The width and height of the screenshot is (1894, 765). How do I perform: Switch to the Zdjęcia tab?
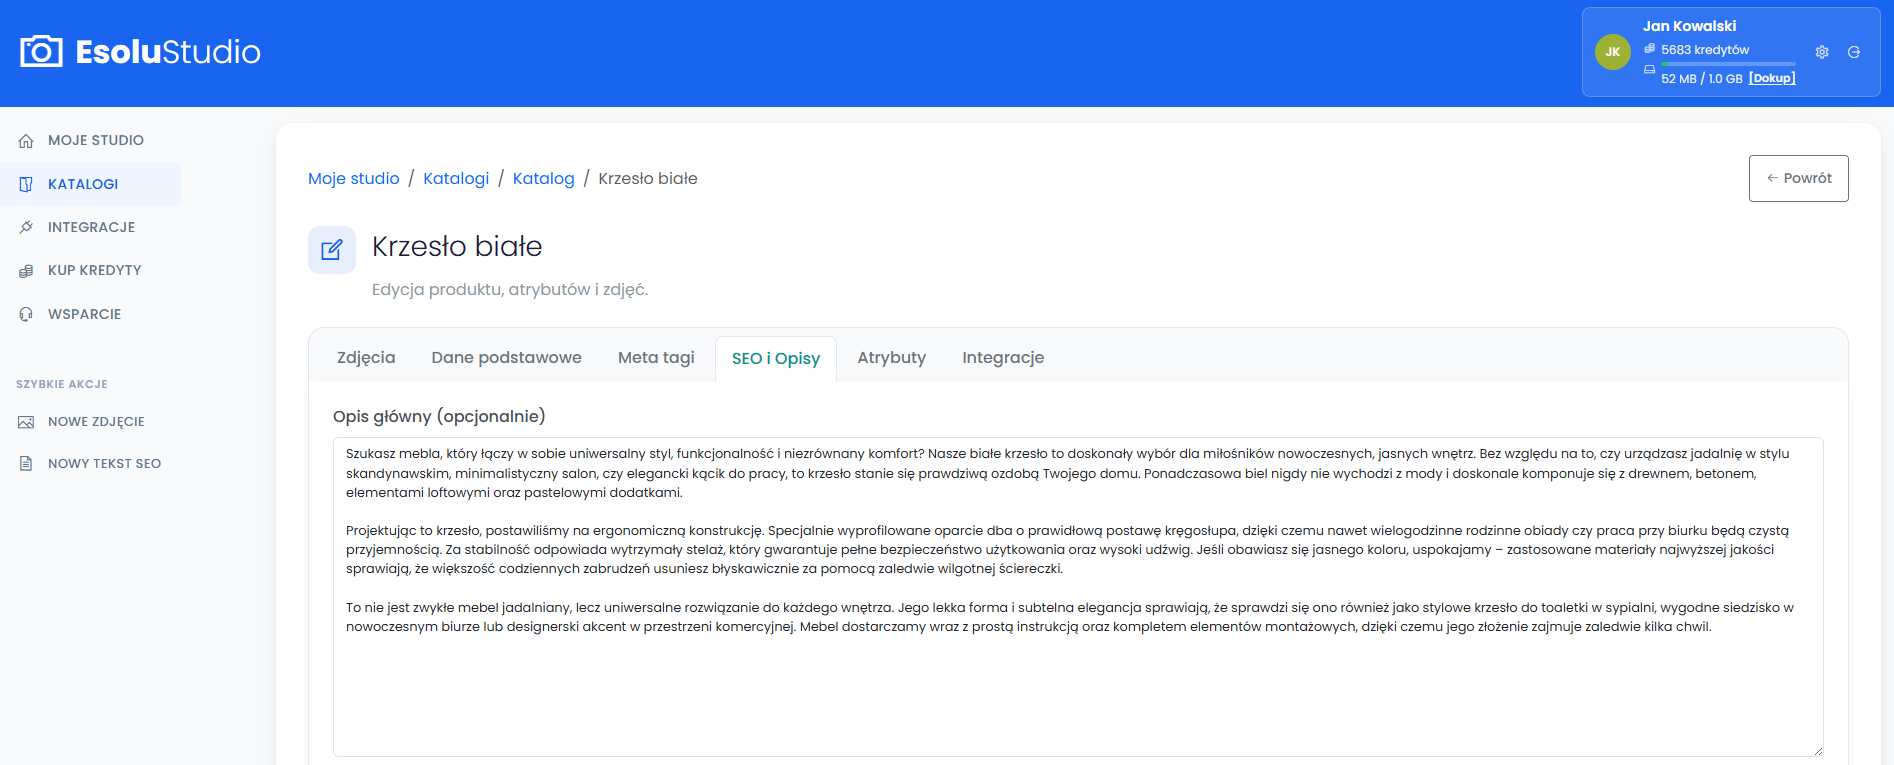coord(366,358)
